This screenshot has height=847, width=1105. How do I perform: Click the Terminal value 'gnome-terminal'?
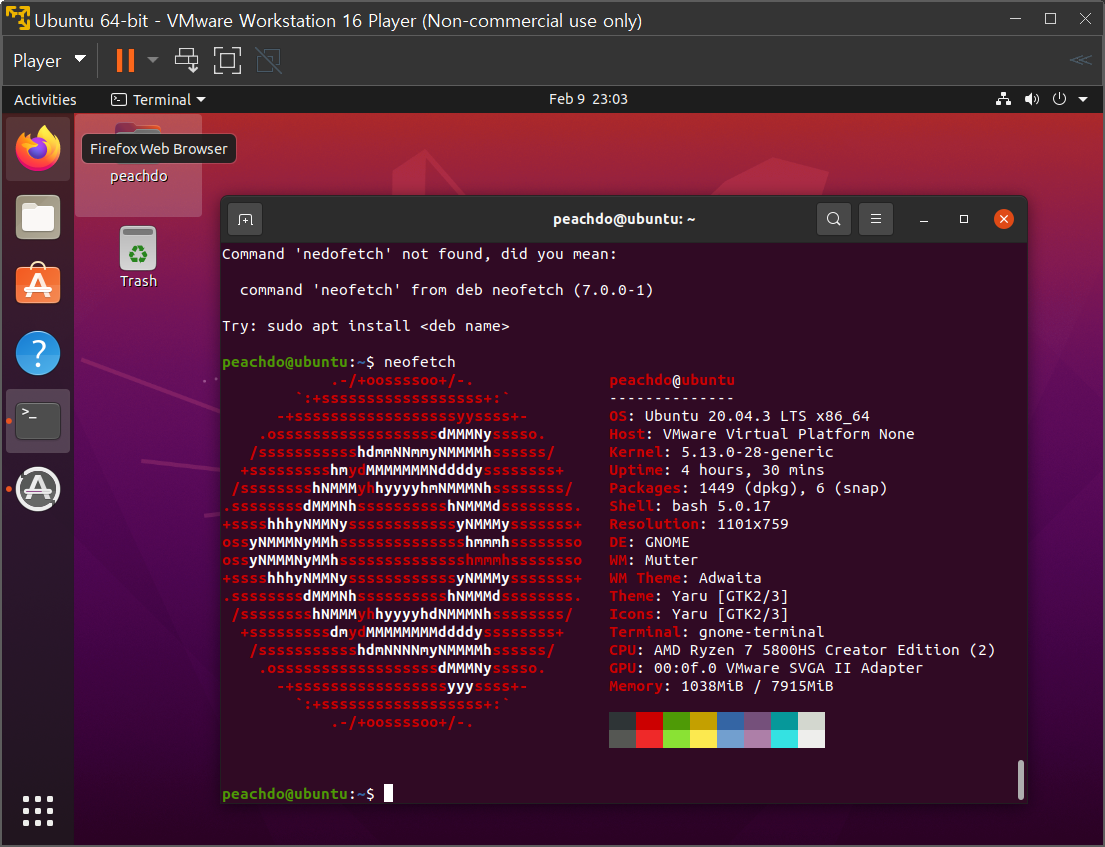(761, 632)
